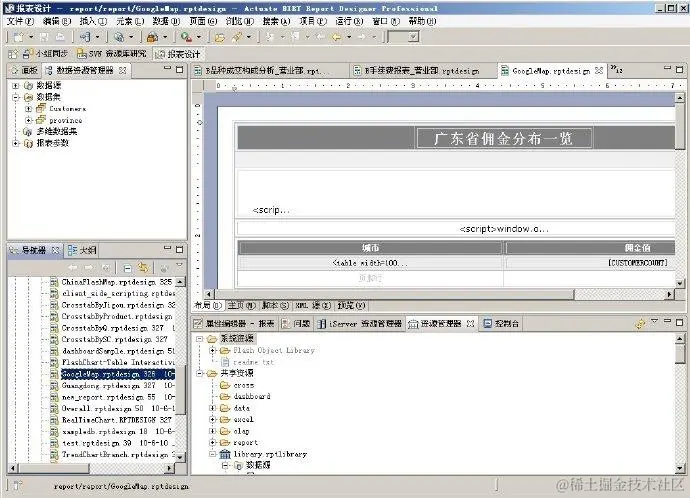Screen dimensions: 690x498
Task: Open the 运行 menu
Action: pos(349,21)
